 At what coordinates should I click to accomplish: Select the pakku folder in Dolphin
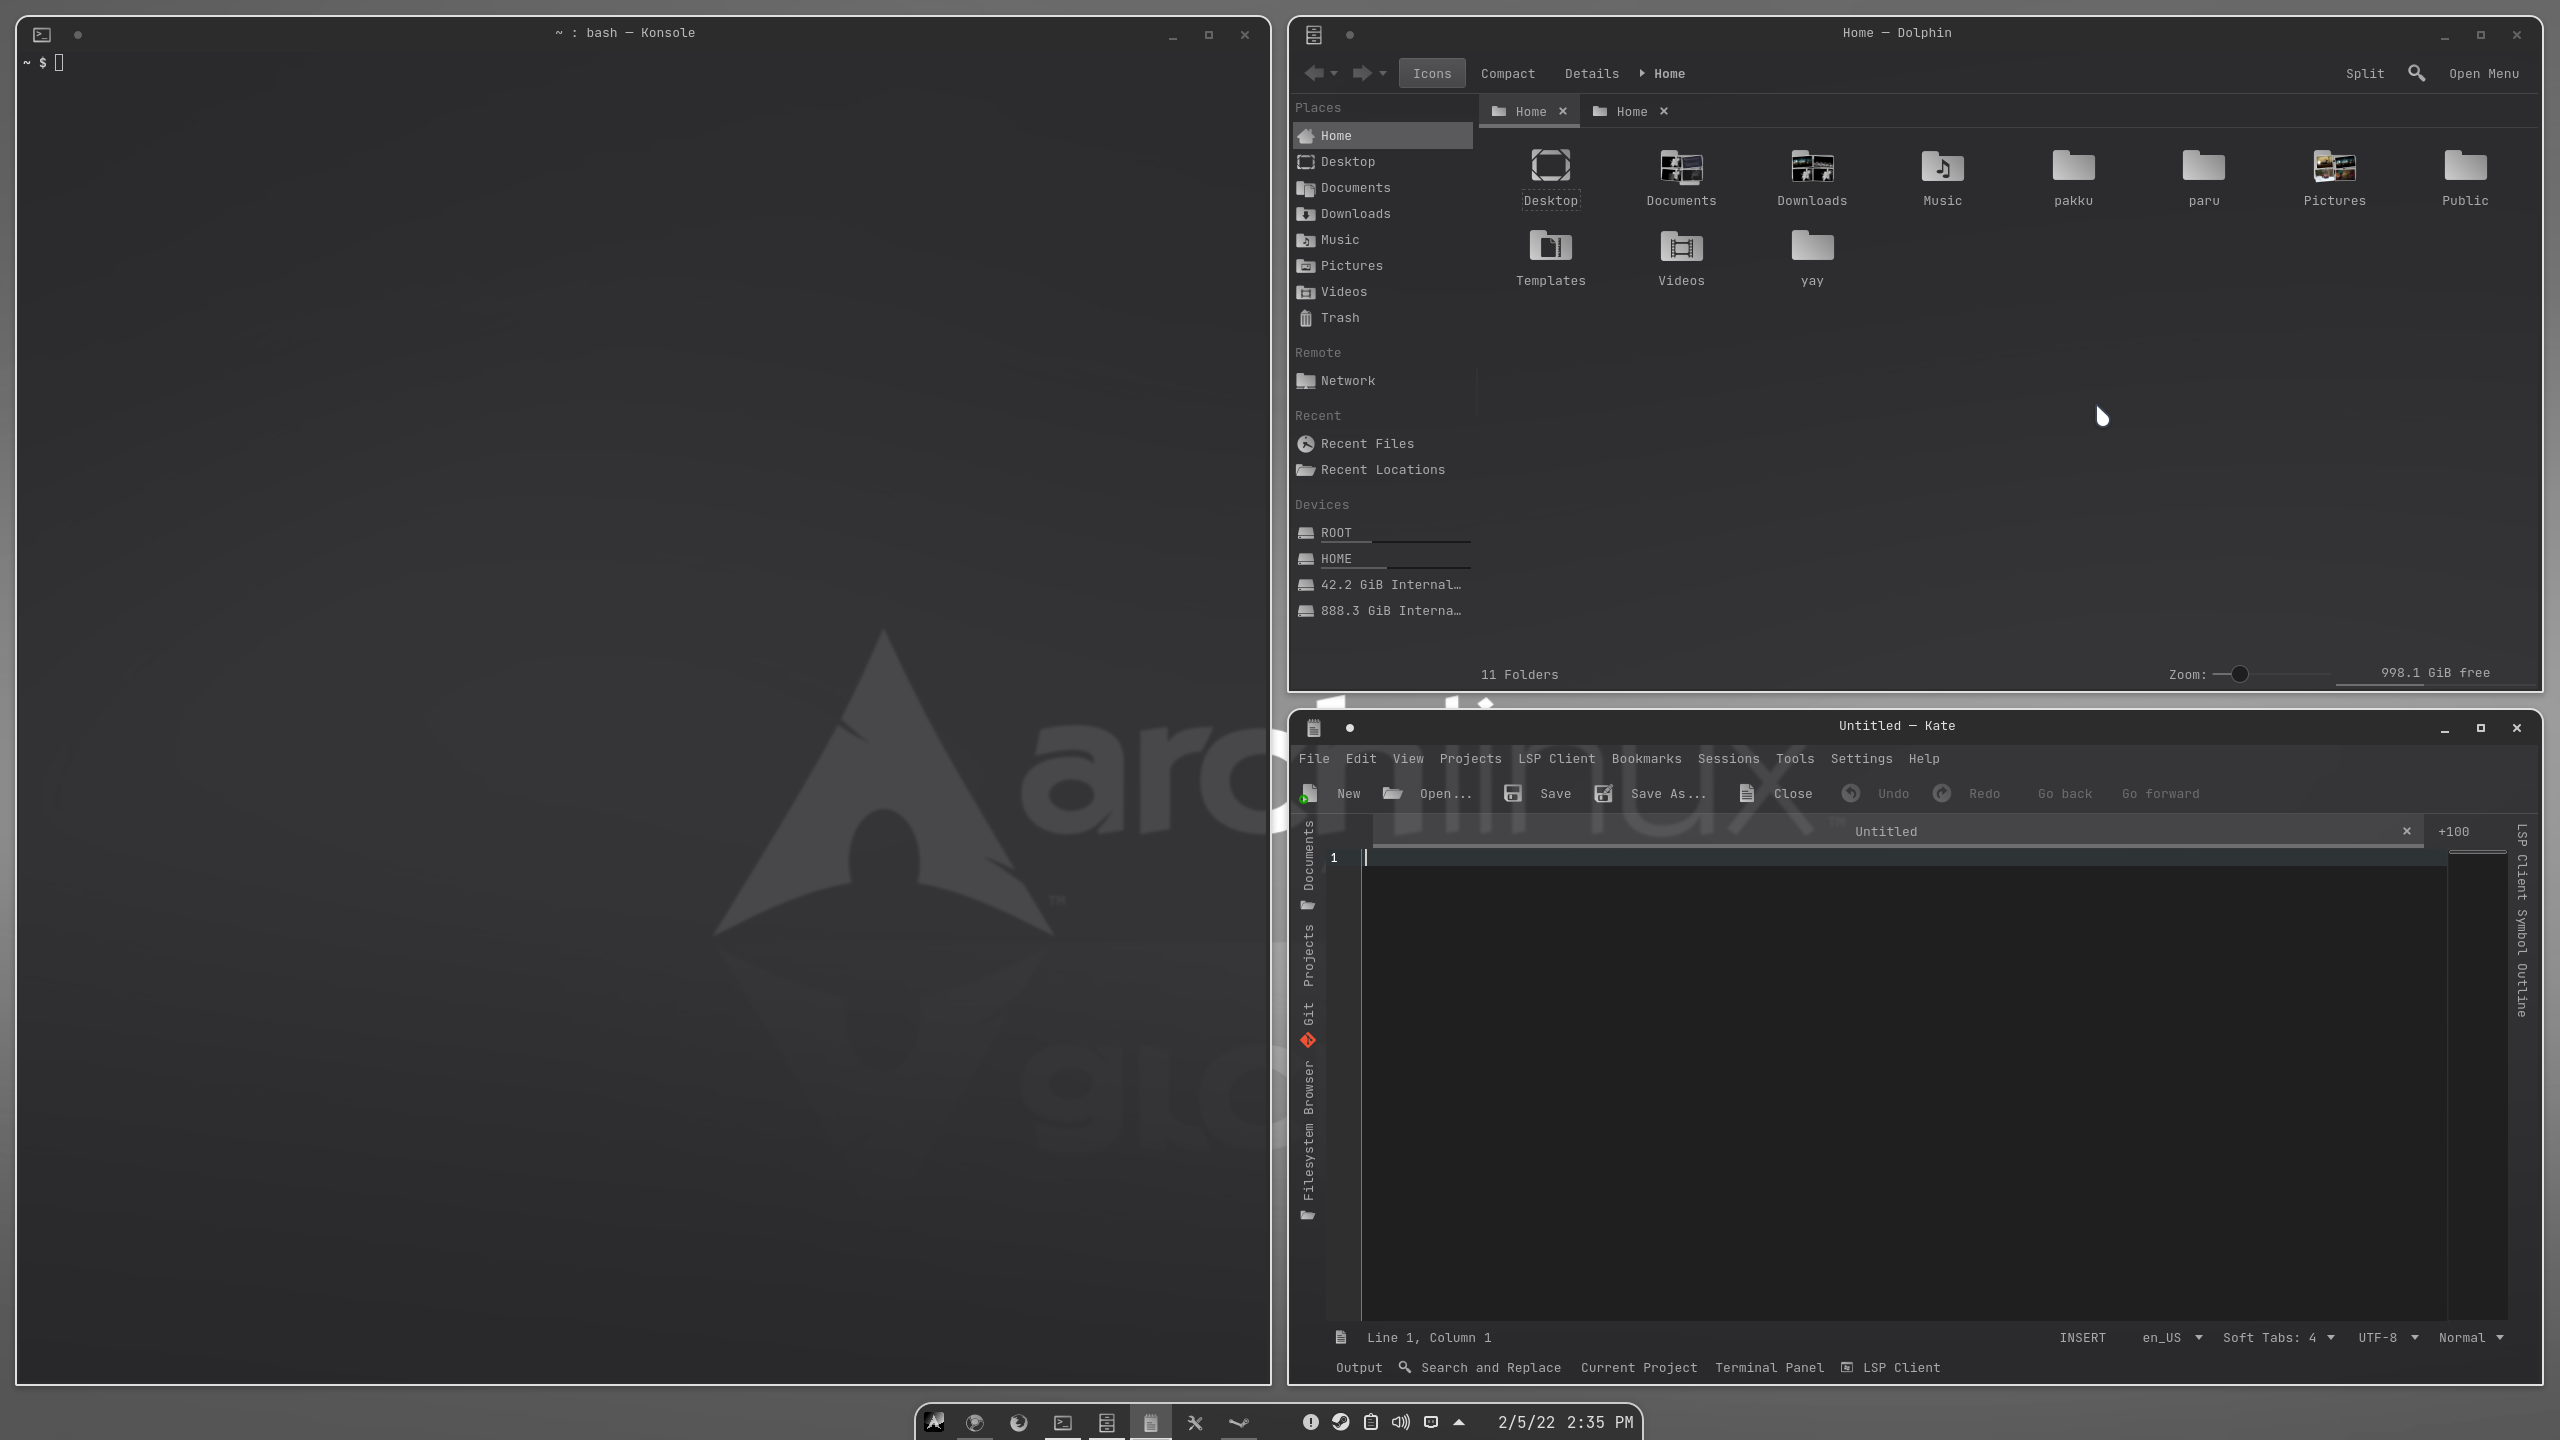(2073, 177)
